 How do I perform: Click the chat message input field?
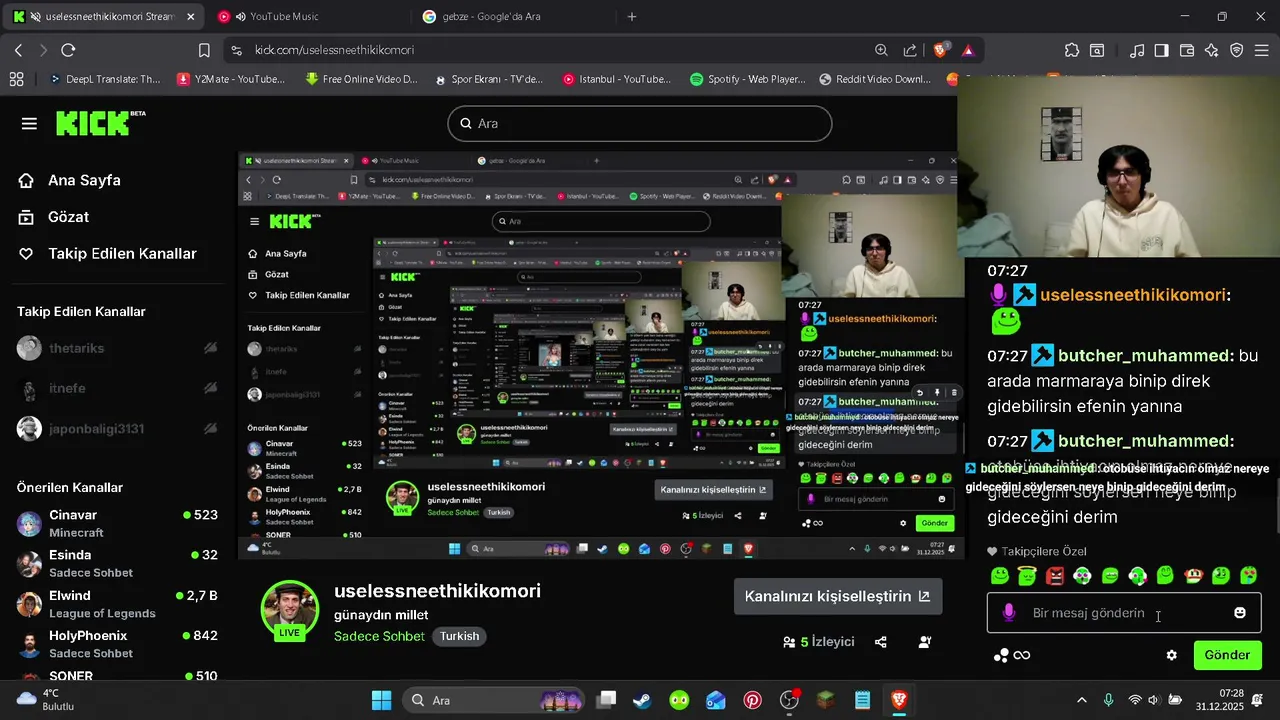coord(1124,613)
